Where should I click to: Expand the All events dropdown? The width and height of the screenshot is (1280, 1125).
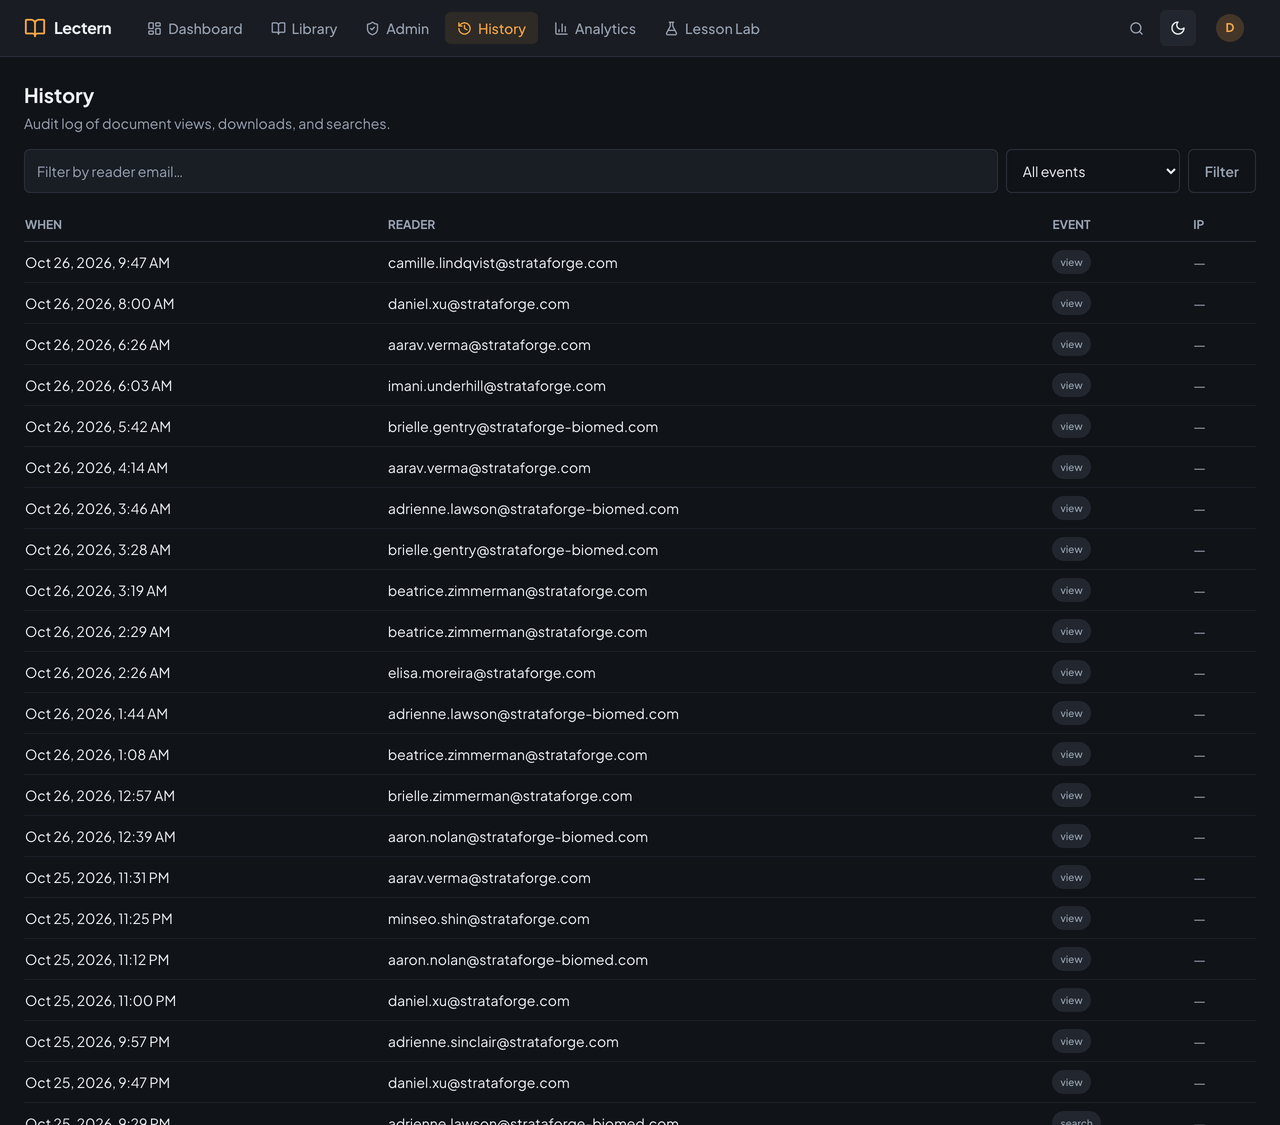[1093, 172]
